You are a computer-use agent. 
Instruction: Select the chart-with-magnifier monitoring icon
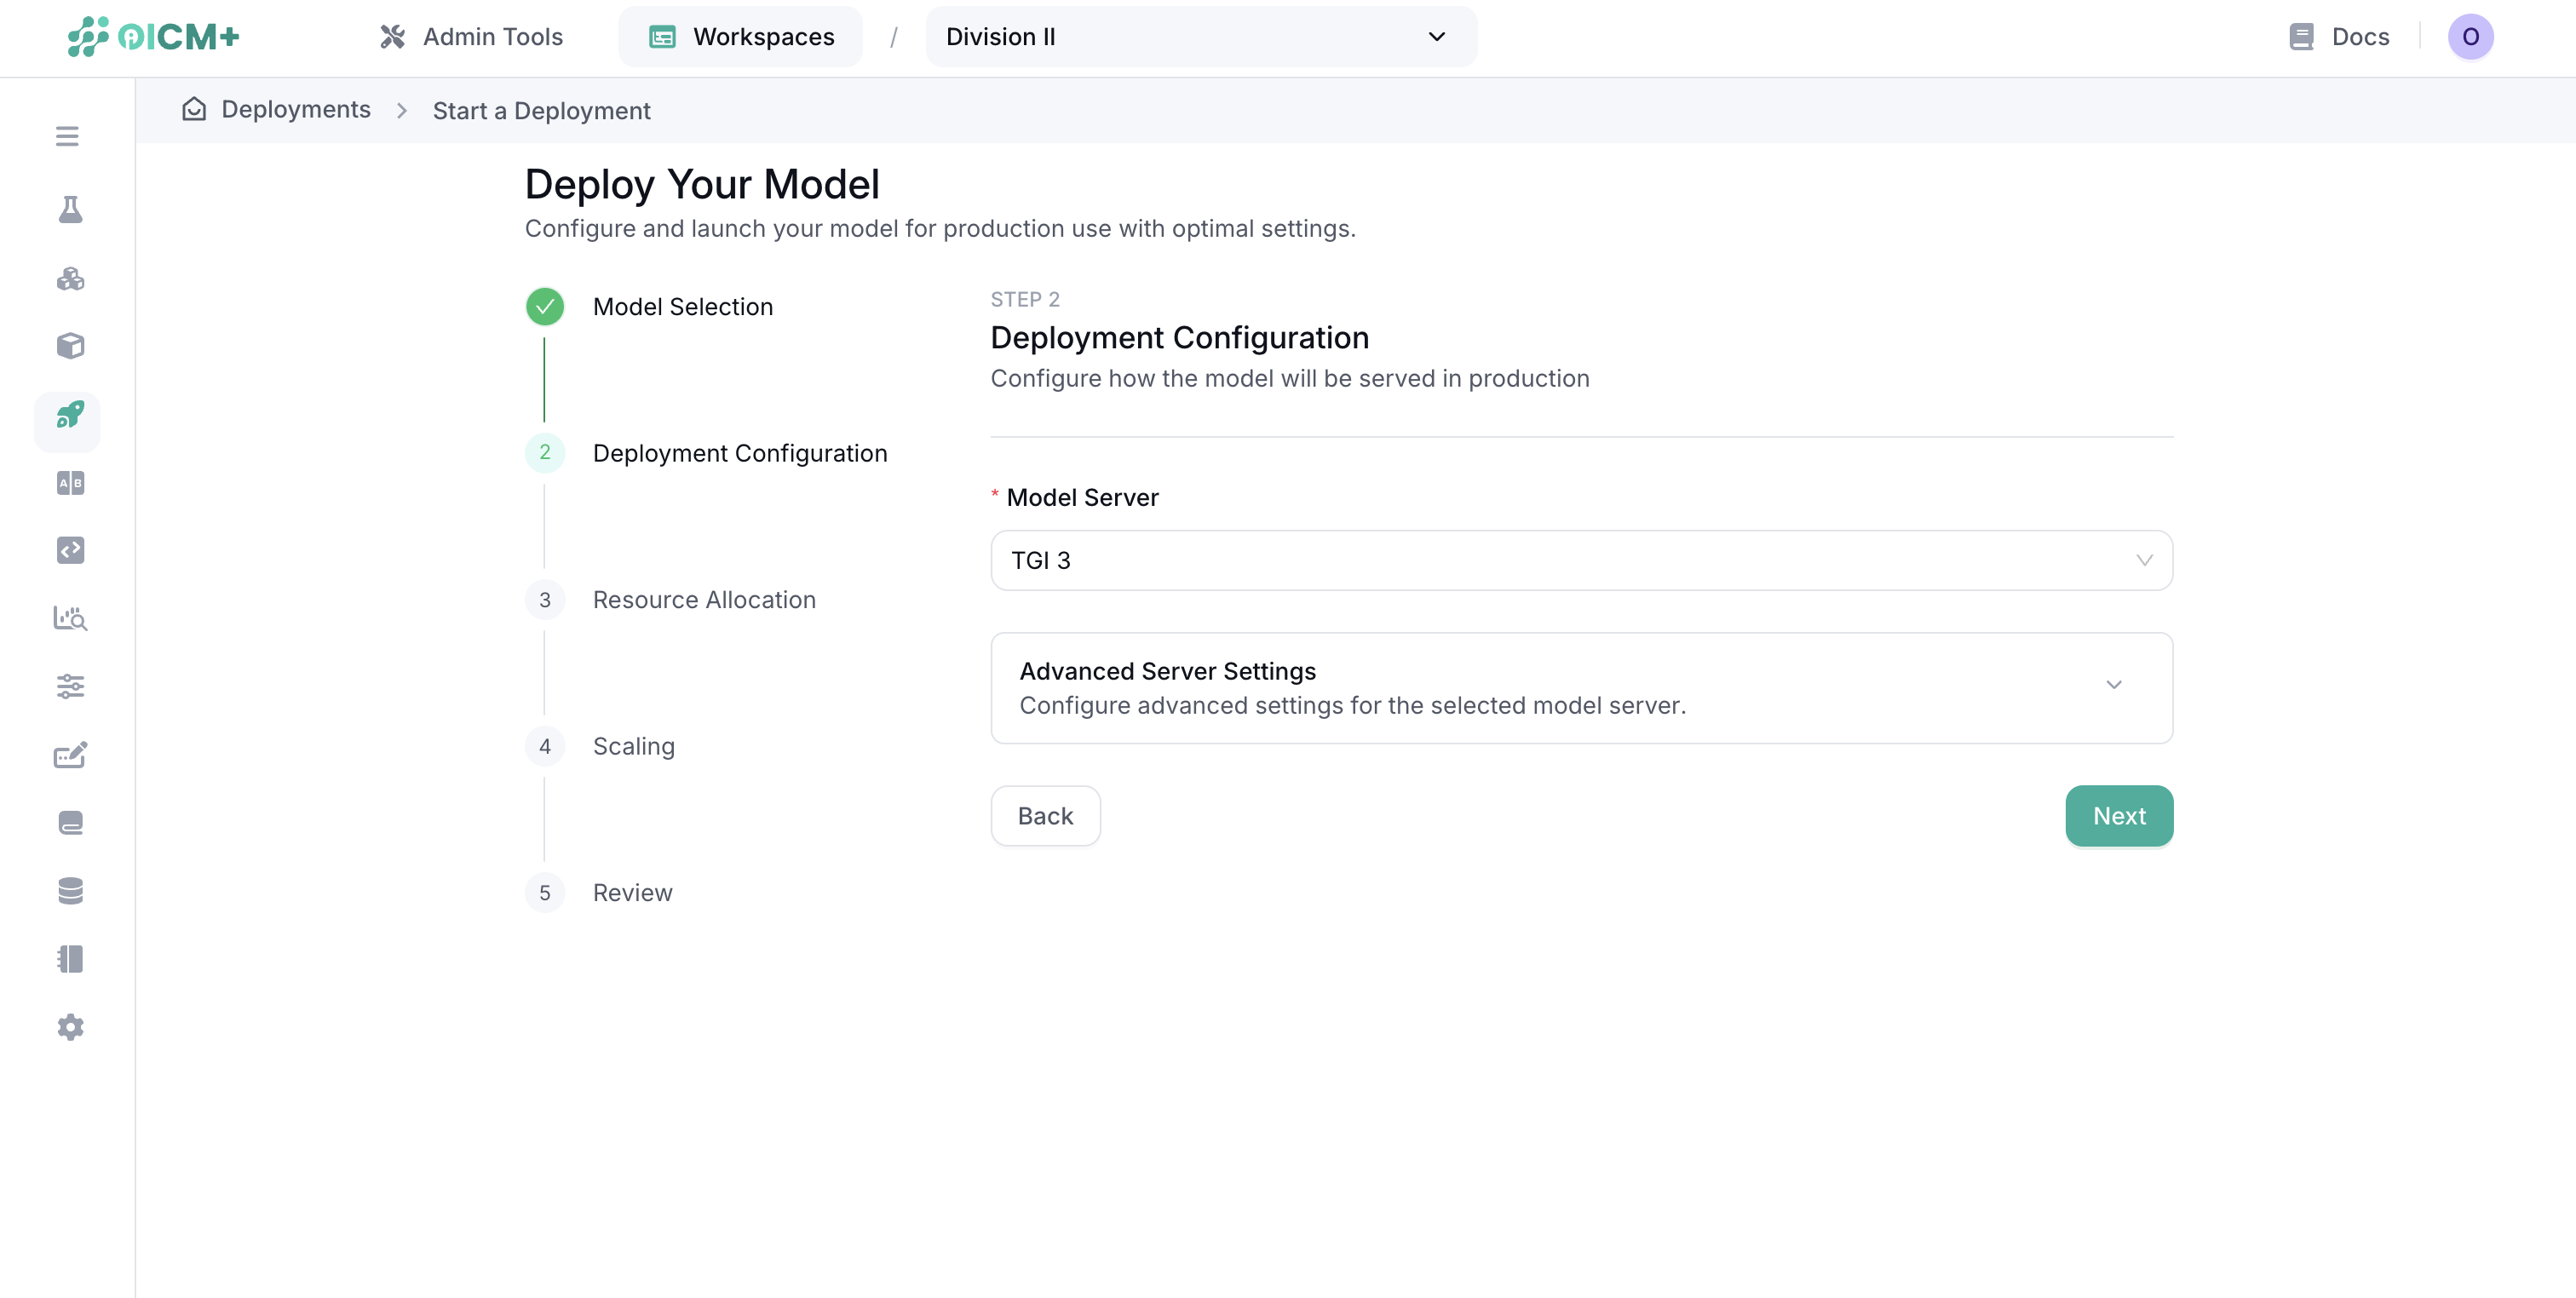[69, 618]
